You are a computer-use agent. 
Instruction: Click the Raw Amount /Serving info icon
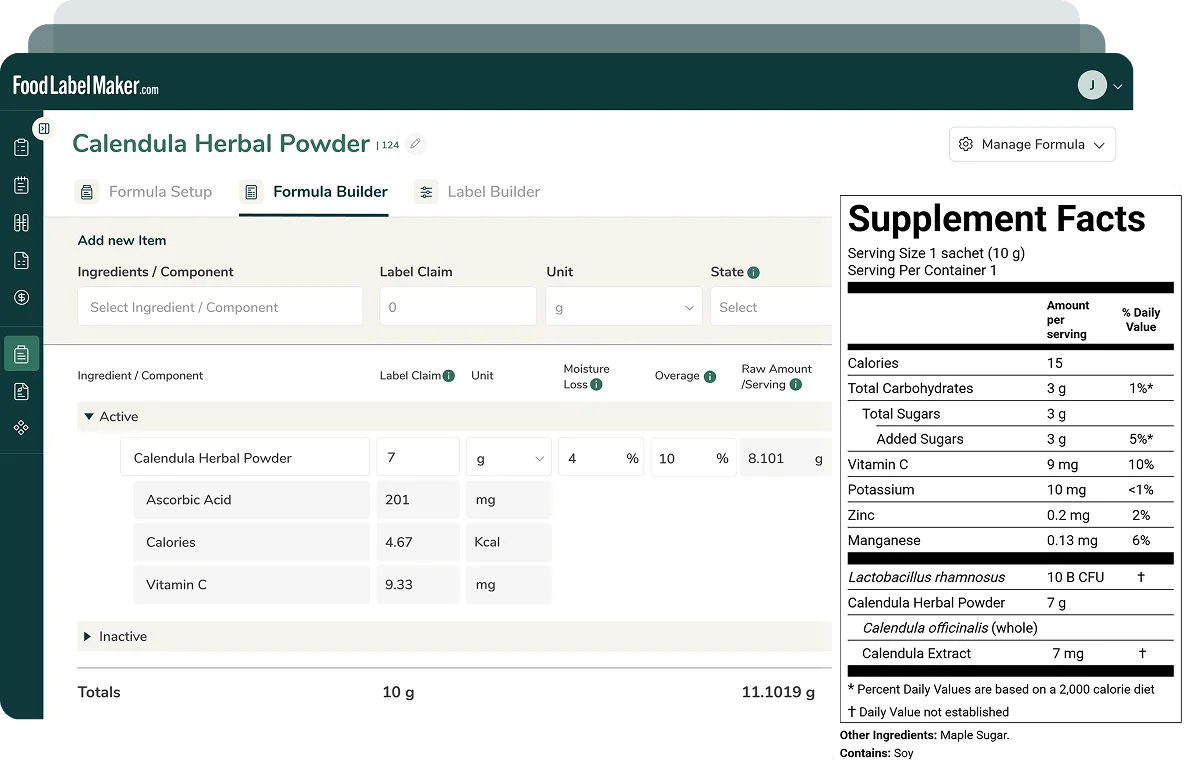[795, 385]
